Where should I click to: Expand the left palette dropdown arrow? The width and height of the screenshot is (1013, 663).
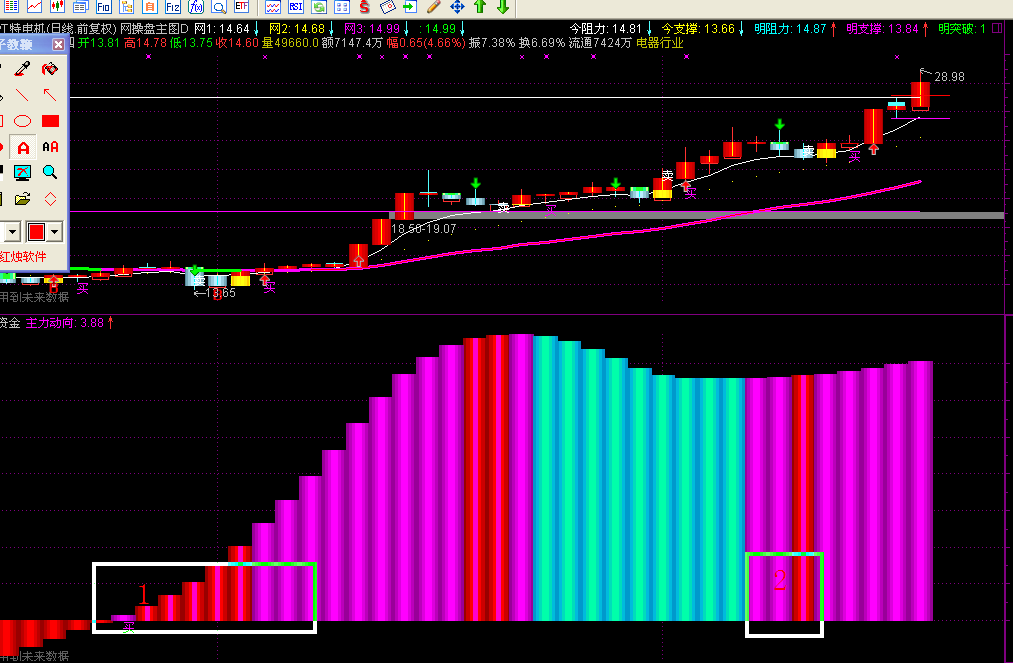pyautogui.click(x=12, y=231)
